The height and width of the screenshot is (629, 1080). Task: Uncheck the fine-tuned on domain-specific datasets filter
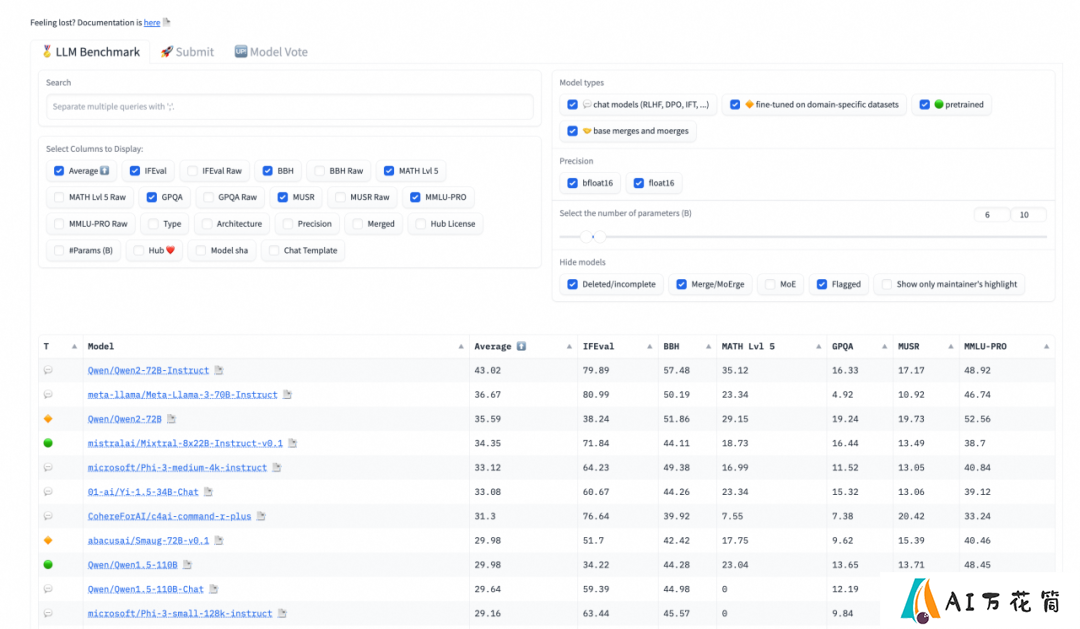point(735,105)
